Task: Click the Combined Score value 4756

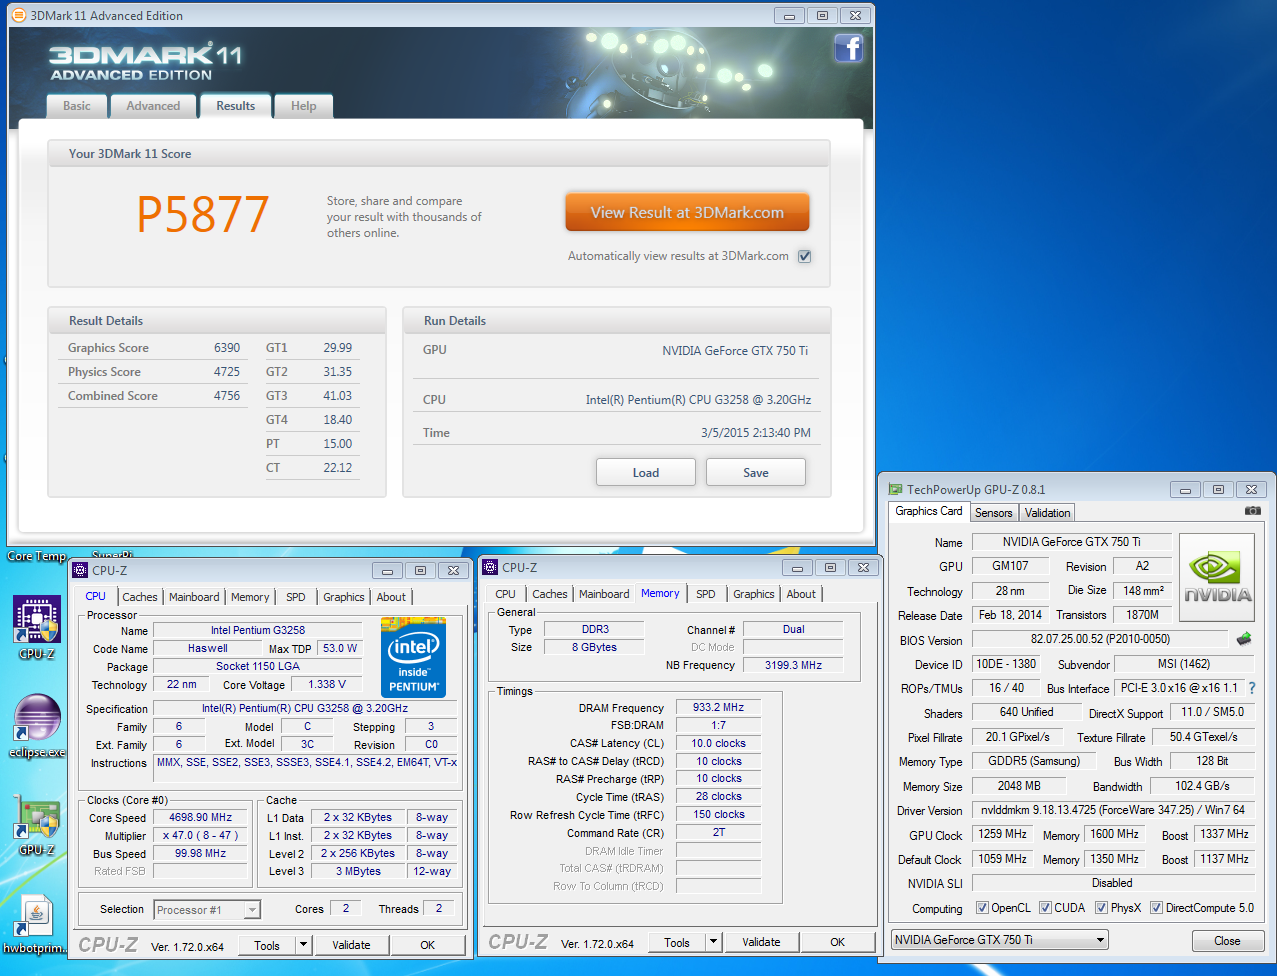Action: [227, 396]
